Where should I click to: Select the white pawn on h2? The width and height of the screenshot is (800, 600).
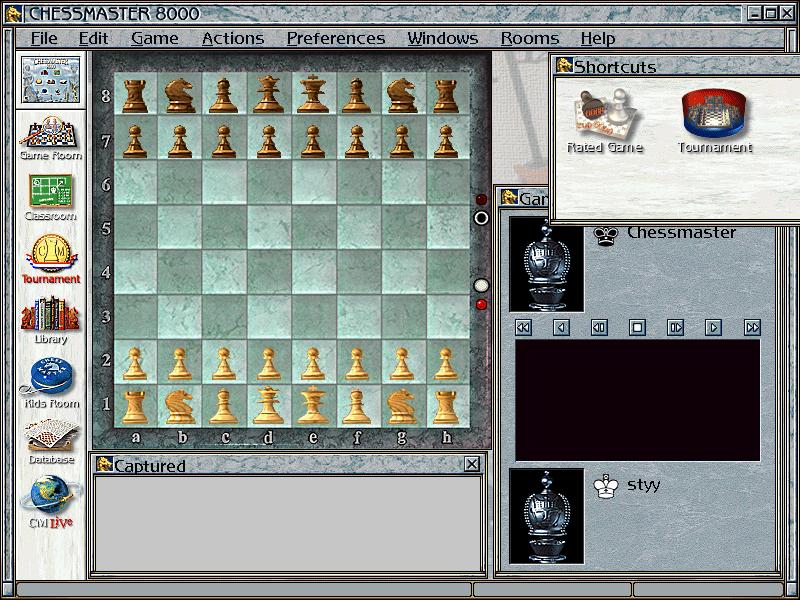446,362
